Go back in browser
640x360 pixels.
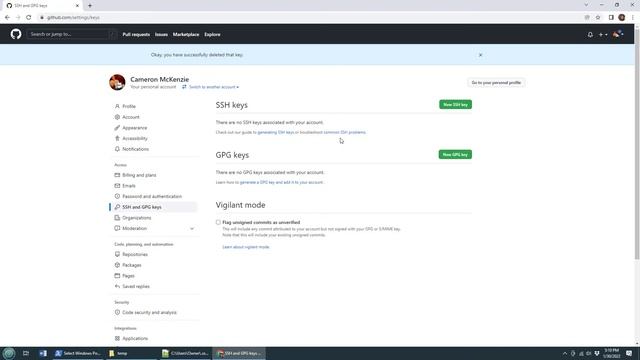click(7, 18)
